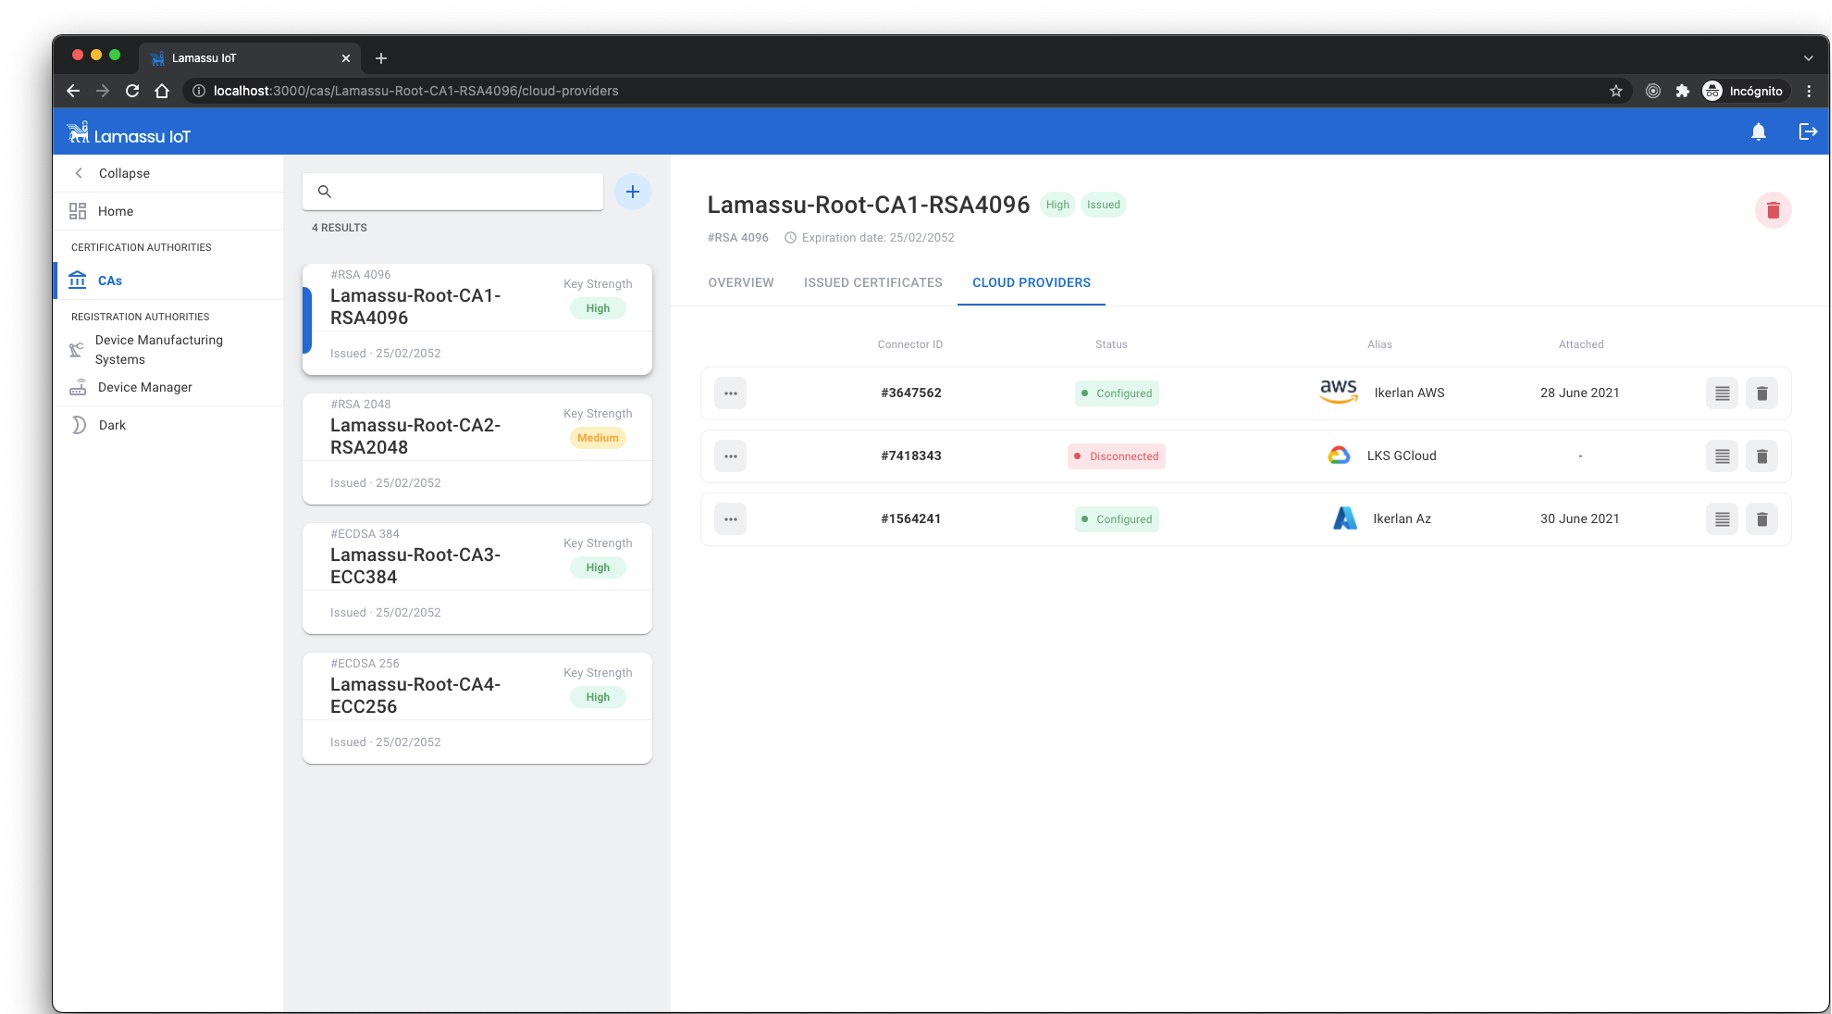This screenshot has width=1832, height=1014.
Task: Click the Issued badge in the CA header
Action: 1103,205
